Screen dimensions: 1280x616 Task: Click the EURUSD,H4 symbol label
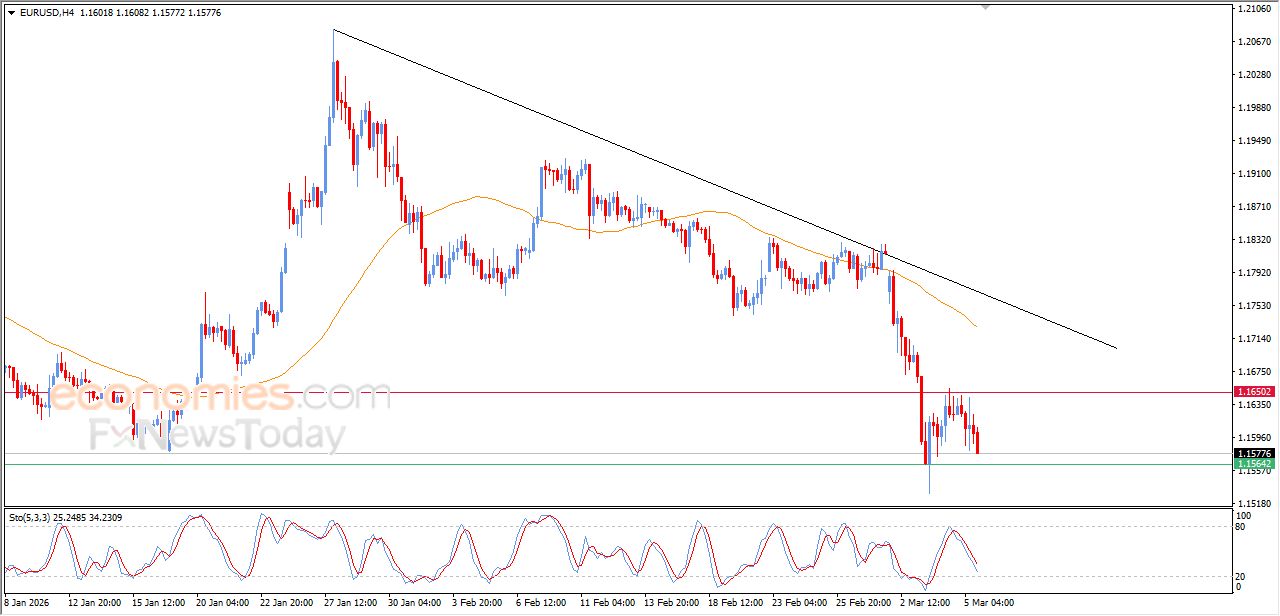click(x=47, y=13)
